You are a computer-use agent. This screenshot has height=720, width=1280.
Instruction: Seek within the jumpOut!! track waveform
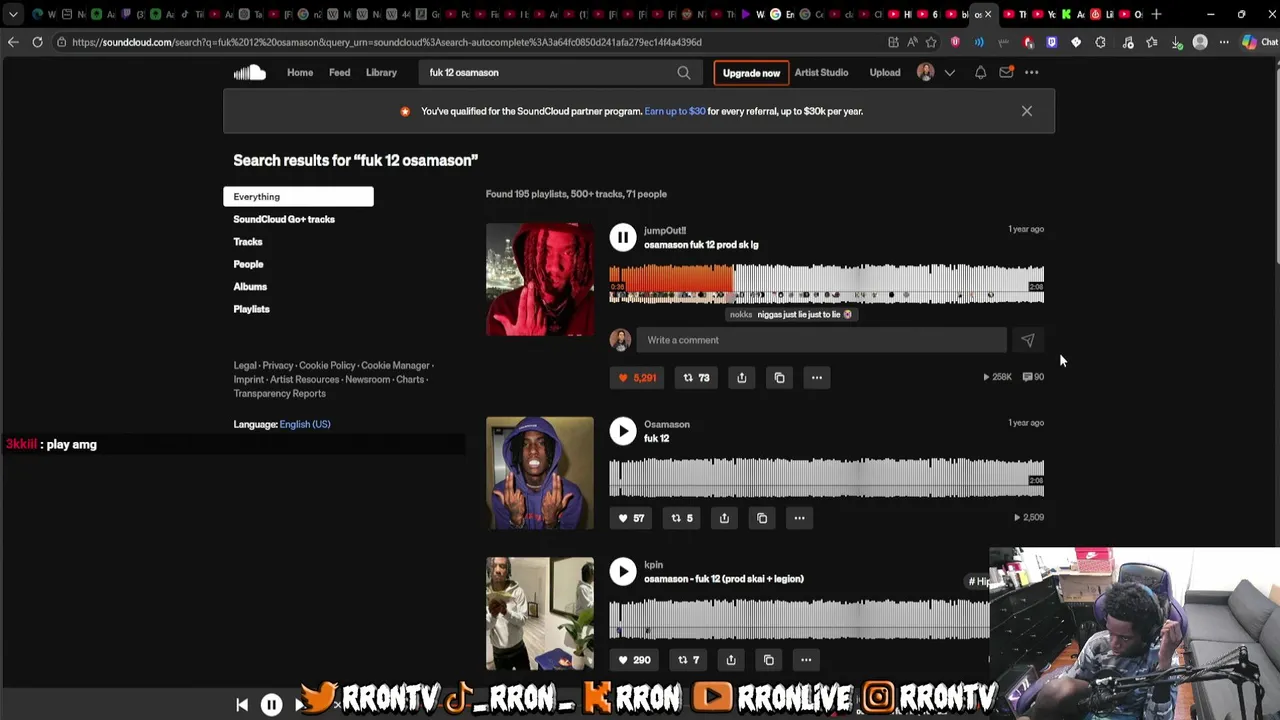click(x=826, y=284)
